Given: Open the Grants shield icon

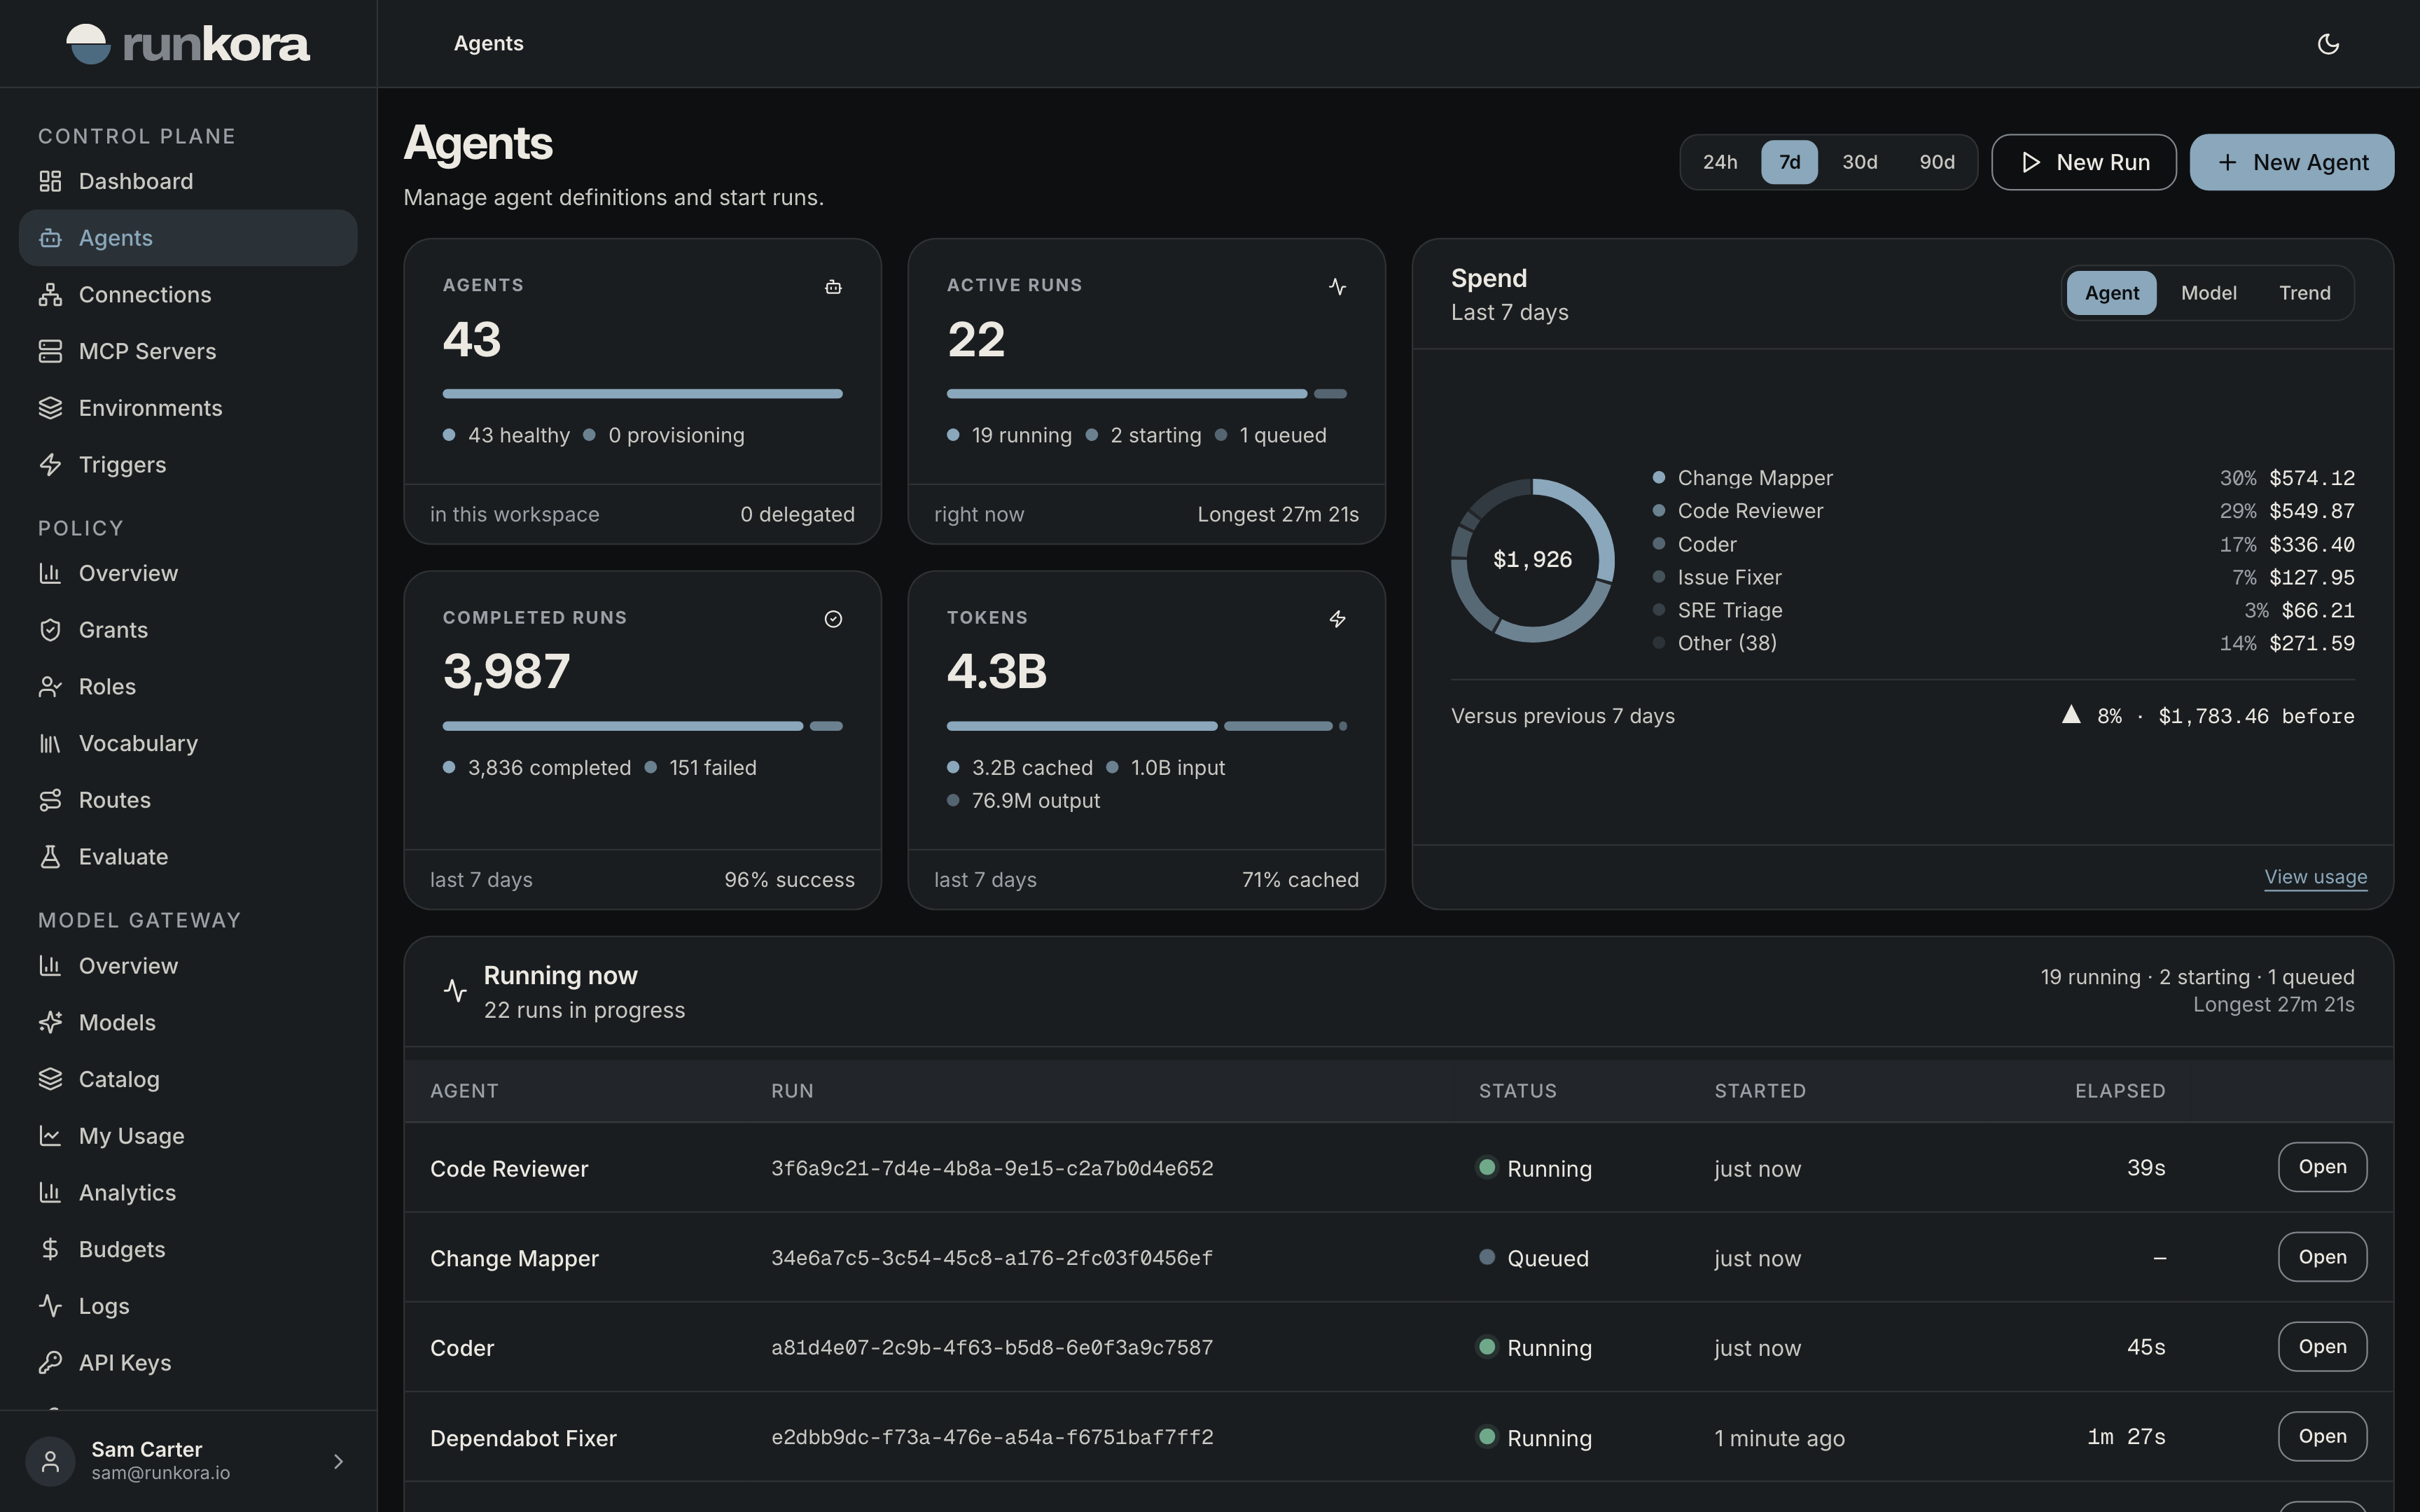Looking at the screenshot, I should point(50,629).
